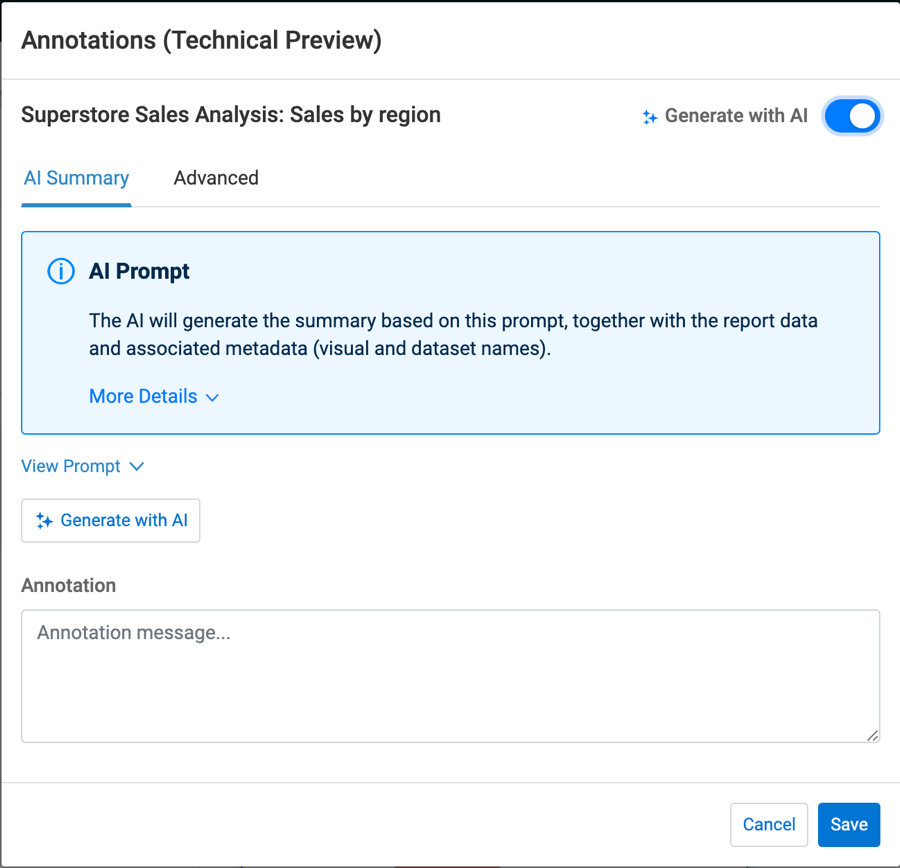Click the Annotations (Technical Preview) dialog title
The width and height of the screenshot is (900, 868).
201,40
